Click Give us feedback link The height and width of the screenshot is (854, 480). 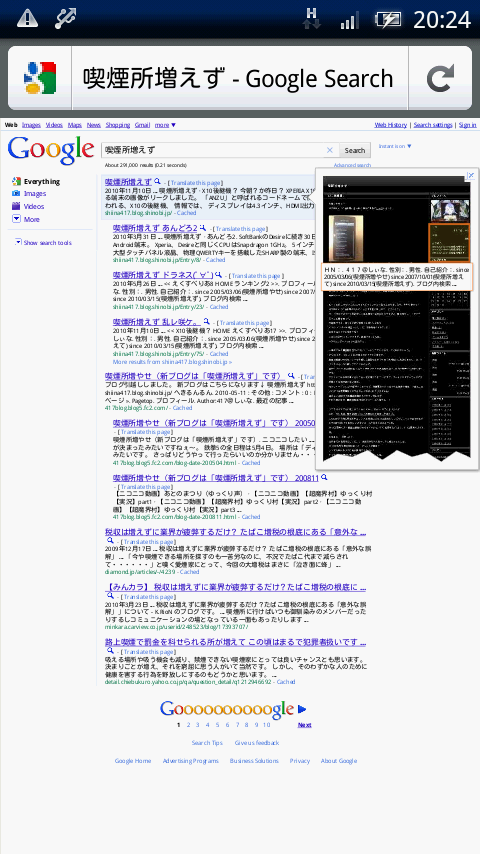[x=257, y=742]
